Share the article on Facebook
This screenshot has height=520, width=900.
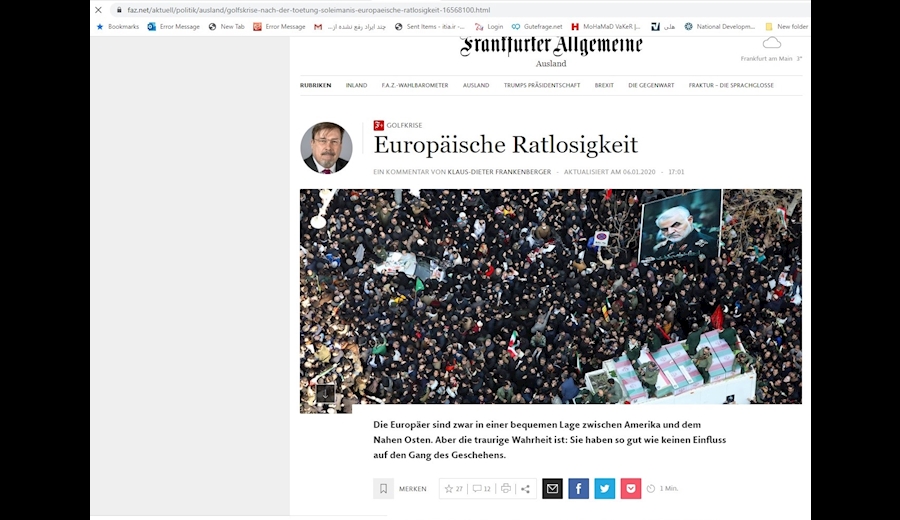(x=579, y=488)
